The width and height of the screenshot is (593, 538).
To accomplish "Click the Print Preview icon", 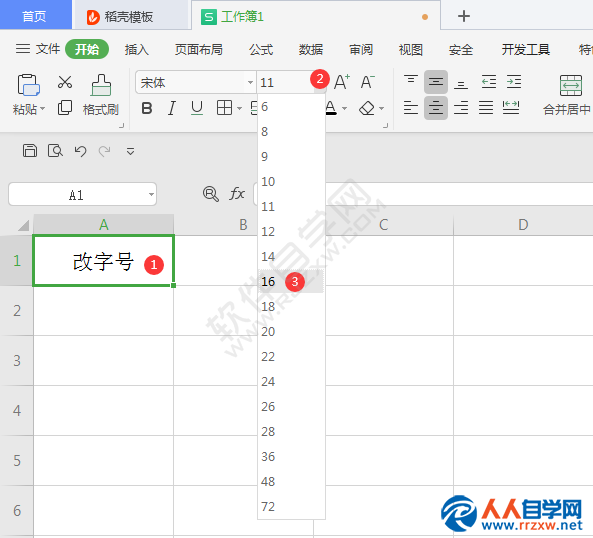I will (55, 150).
